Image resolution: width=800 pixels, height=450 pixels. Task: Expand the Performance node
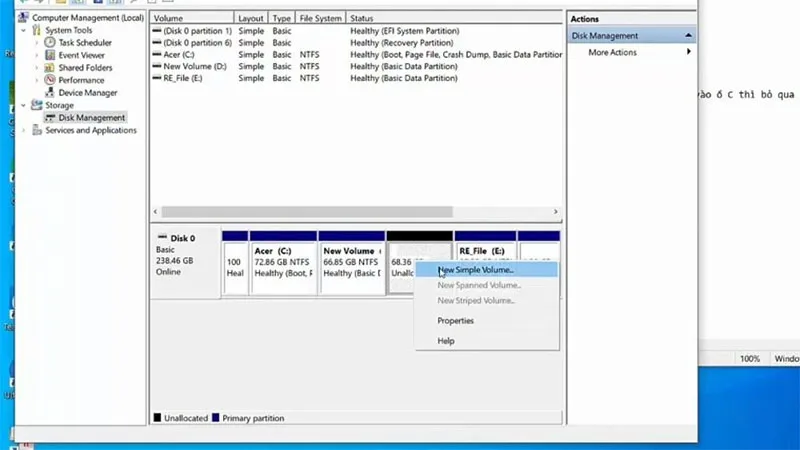(x=37, y=80)
